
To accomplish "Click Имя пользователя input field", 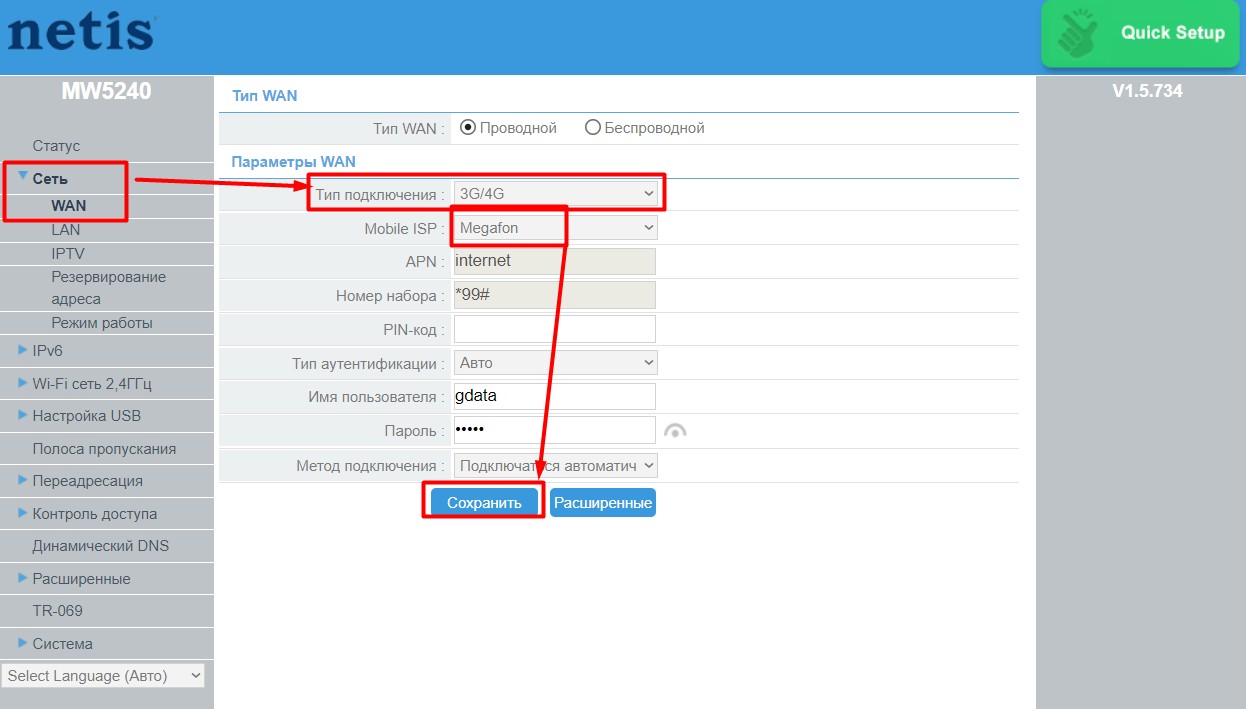I will point(555,396).
